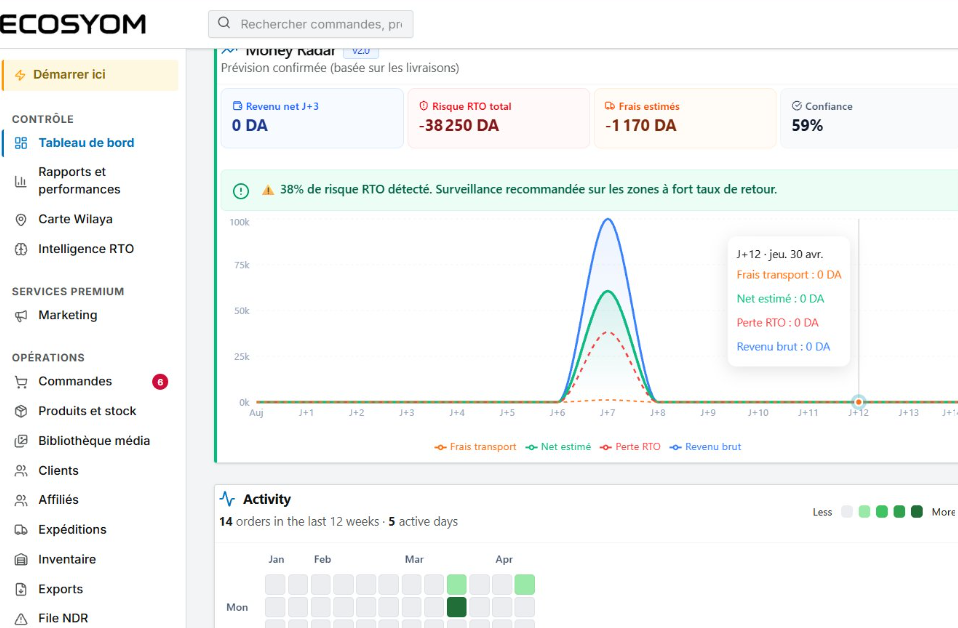Click the truck icon for Expéditions

pyautogui.click(x=21, y=530)
